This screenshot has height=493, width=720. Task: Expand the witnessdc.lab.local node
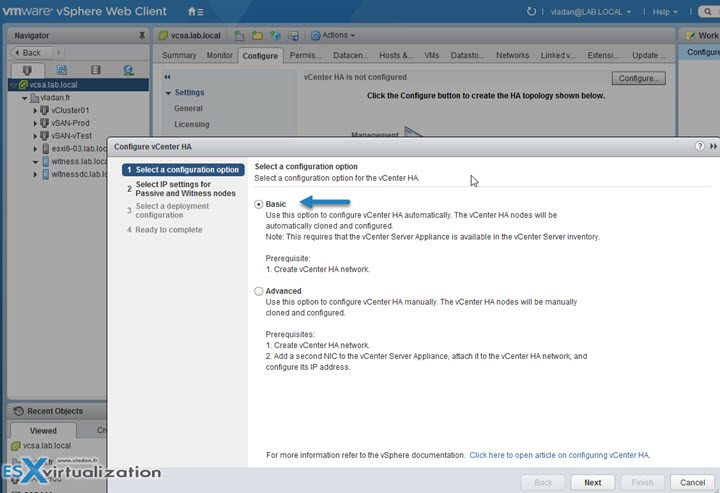[x=35, y=174]
